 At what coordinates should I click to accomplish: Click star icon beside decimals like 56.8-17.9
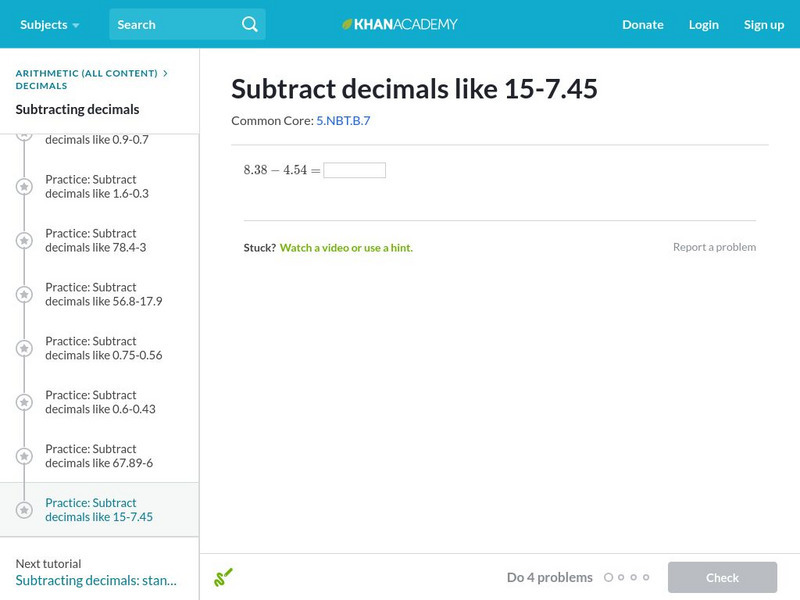(x=24, y=295)
